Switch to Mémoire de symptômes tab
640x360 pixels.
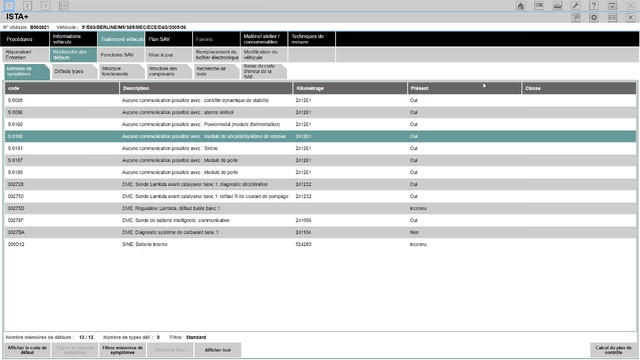click(27, 71)
